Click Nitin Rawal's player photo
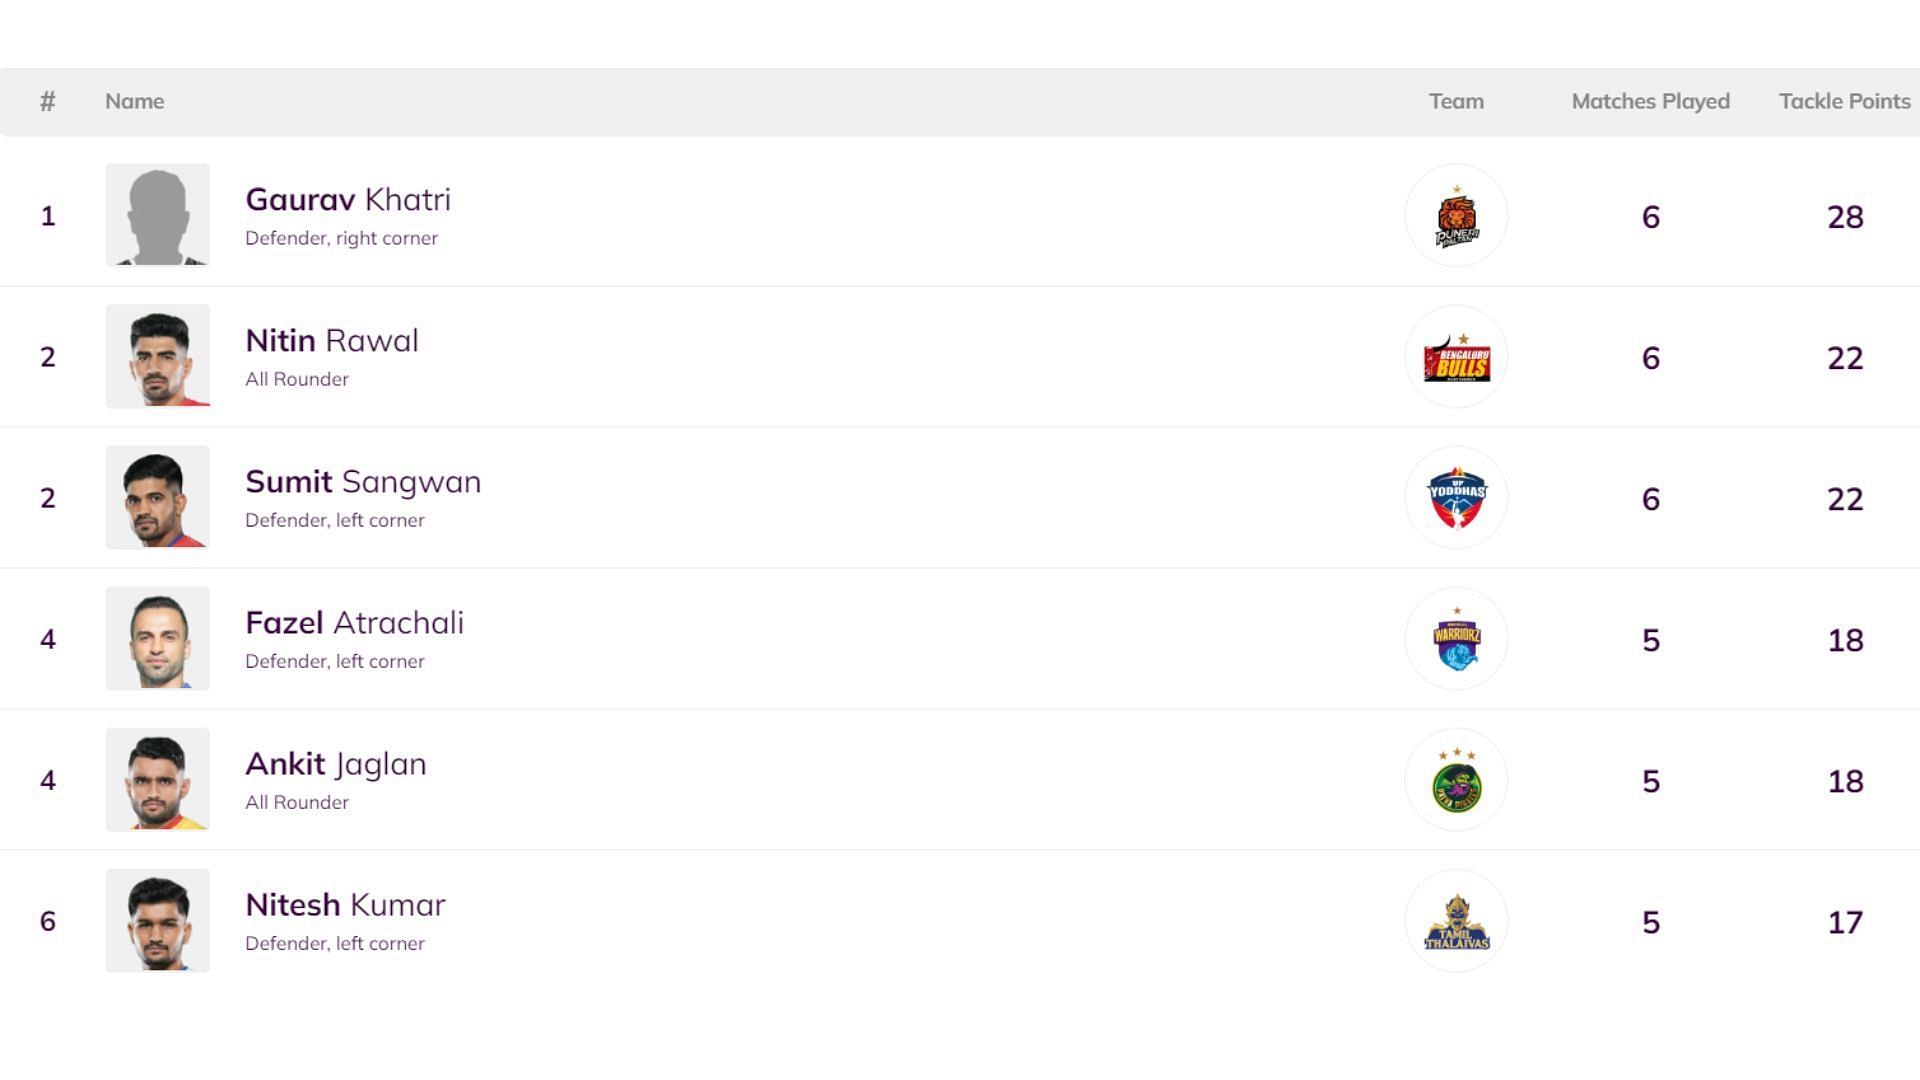1920x1080 pixels. click(158, 357)
